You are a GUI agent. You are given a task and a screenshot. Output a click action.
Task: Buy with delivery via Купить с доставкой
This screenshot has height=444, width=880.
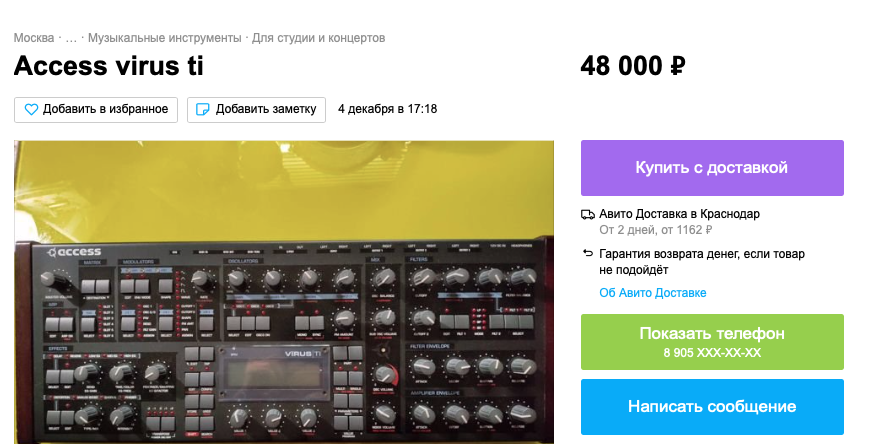point(712,168)
